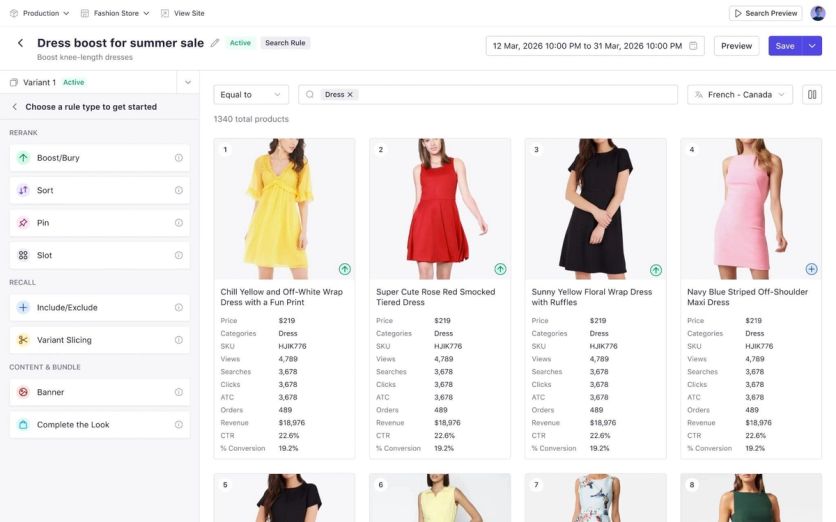Show info for Boost/Bury rule

click(179, 158)
